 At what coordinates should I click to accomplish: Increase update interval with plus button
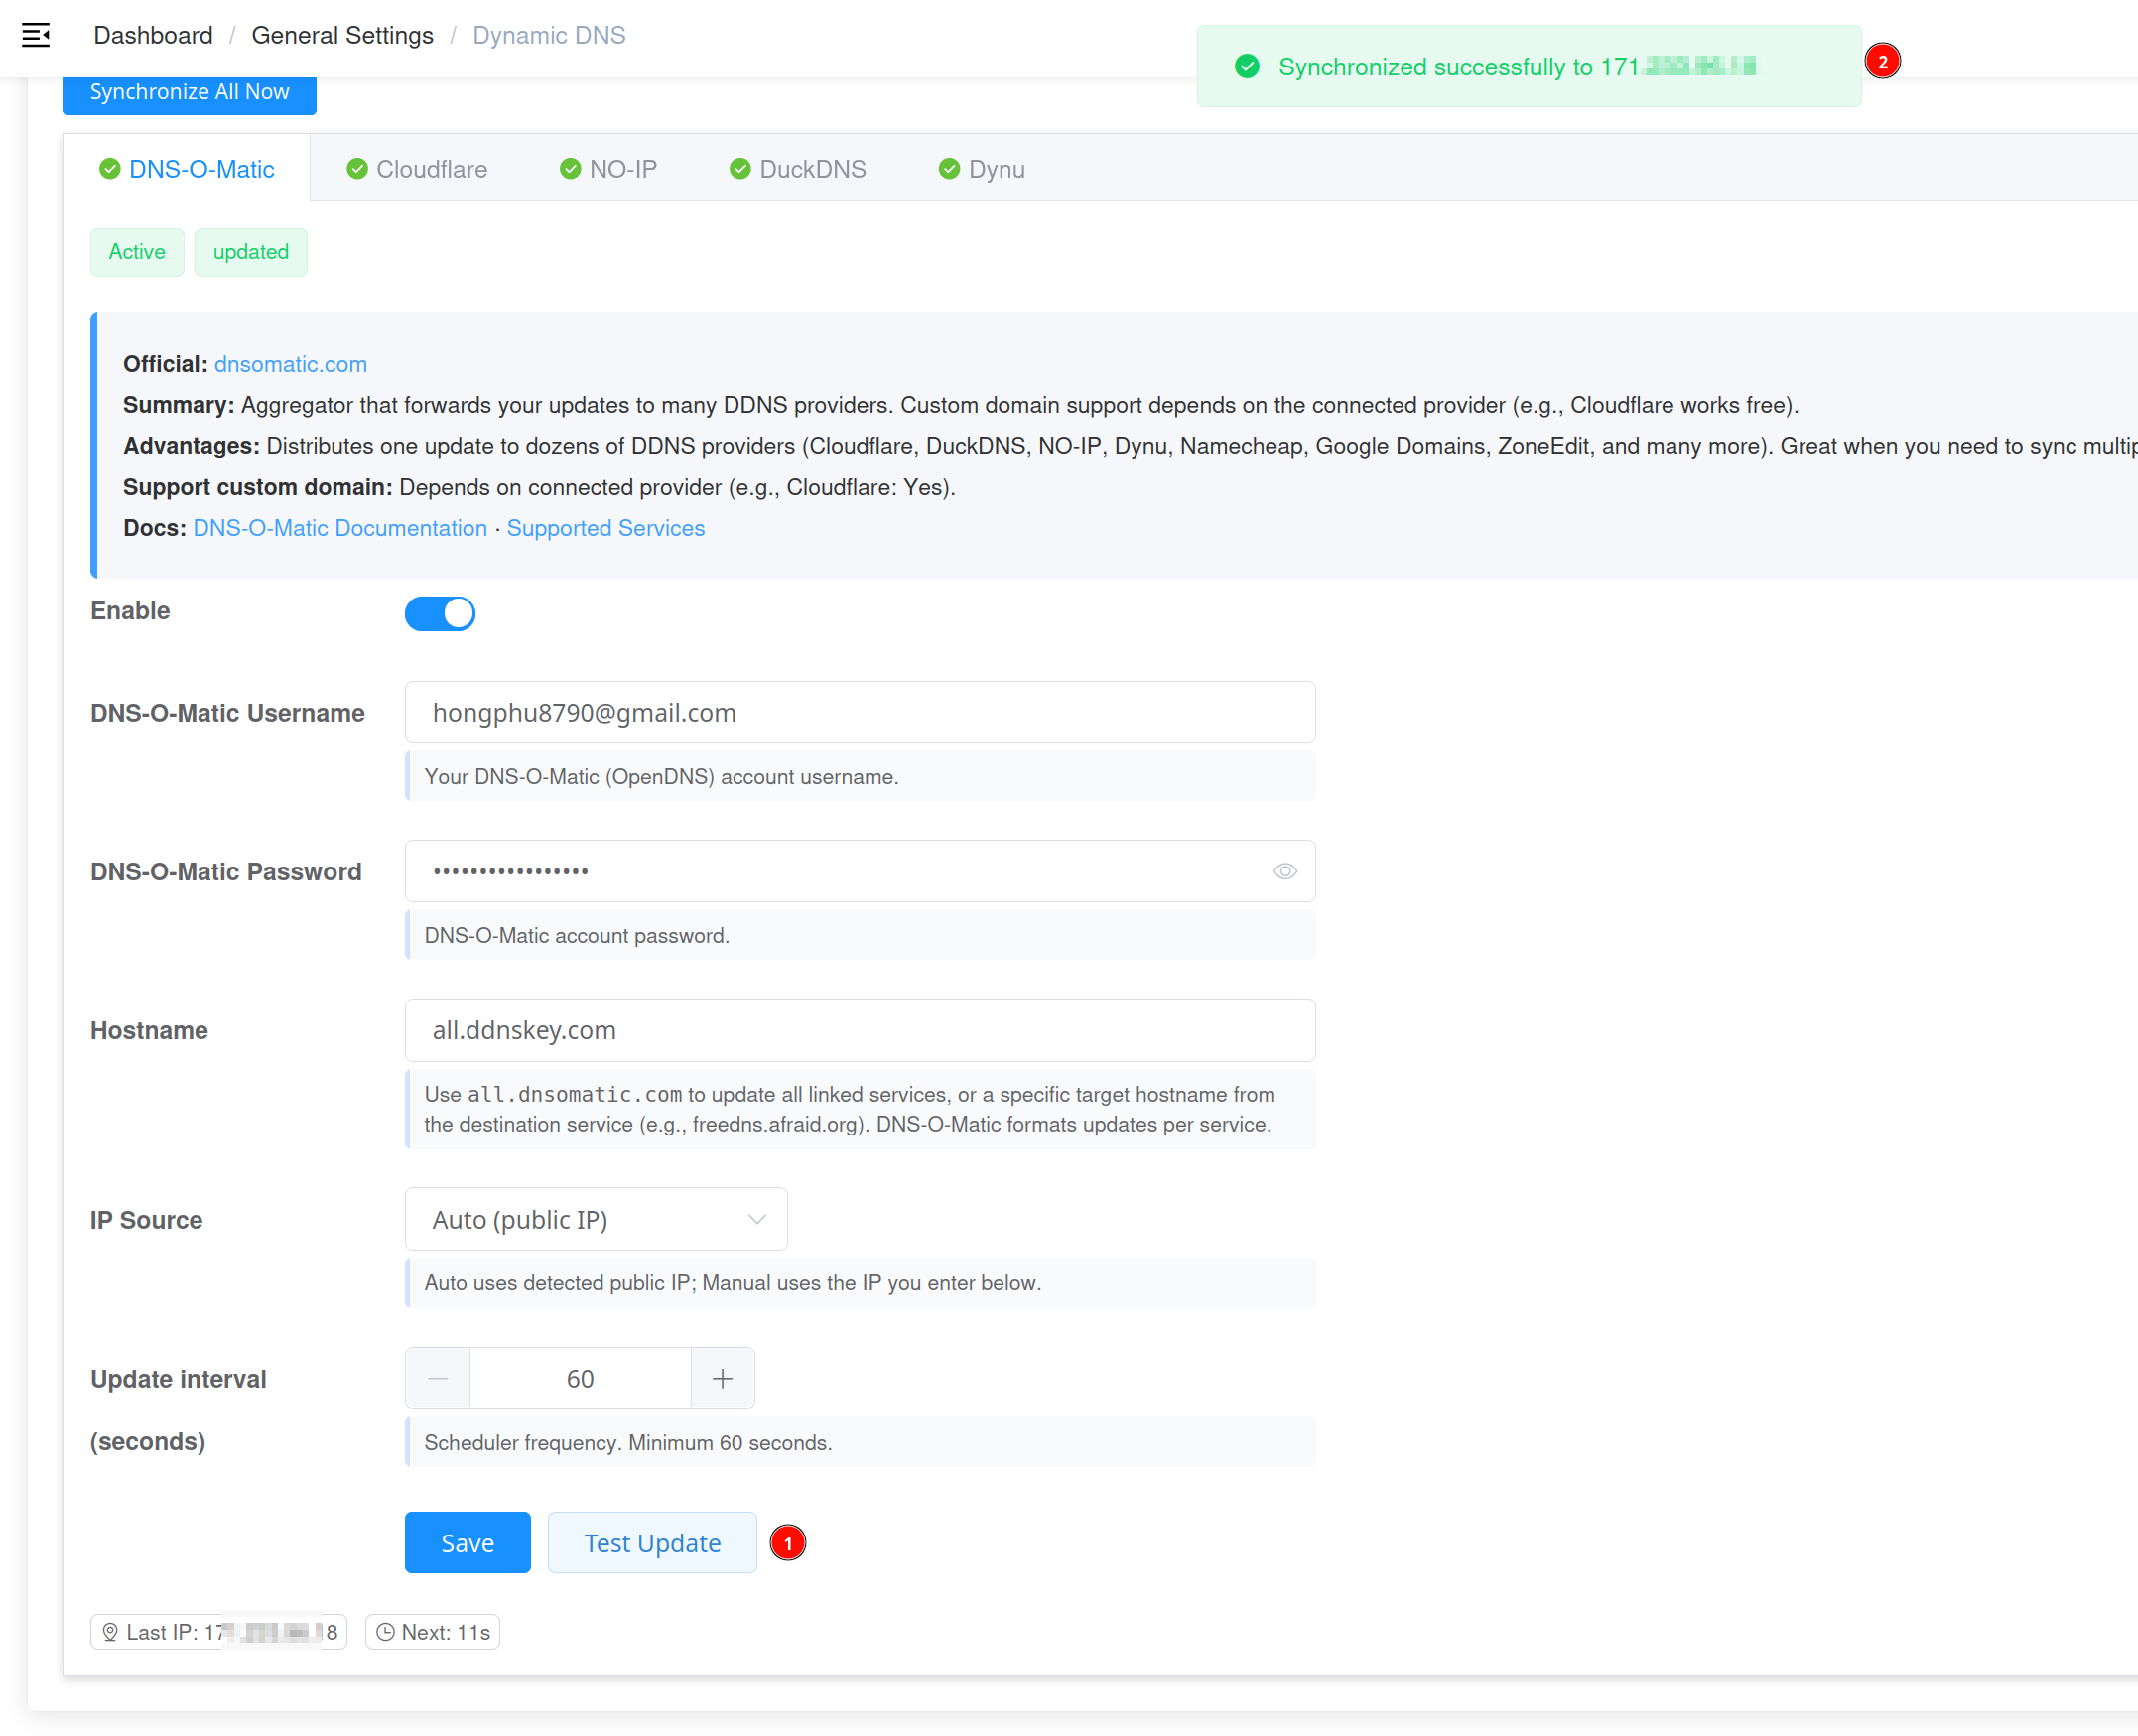(722, 1379)
